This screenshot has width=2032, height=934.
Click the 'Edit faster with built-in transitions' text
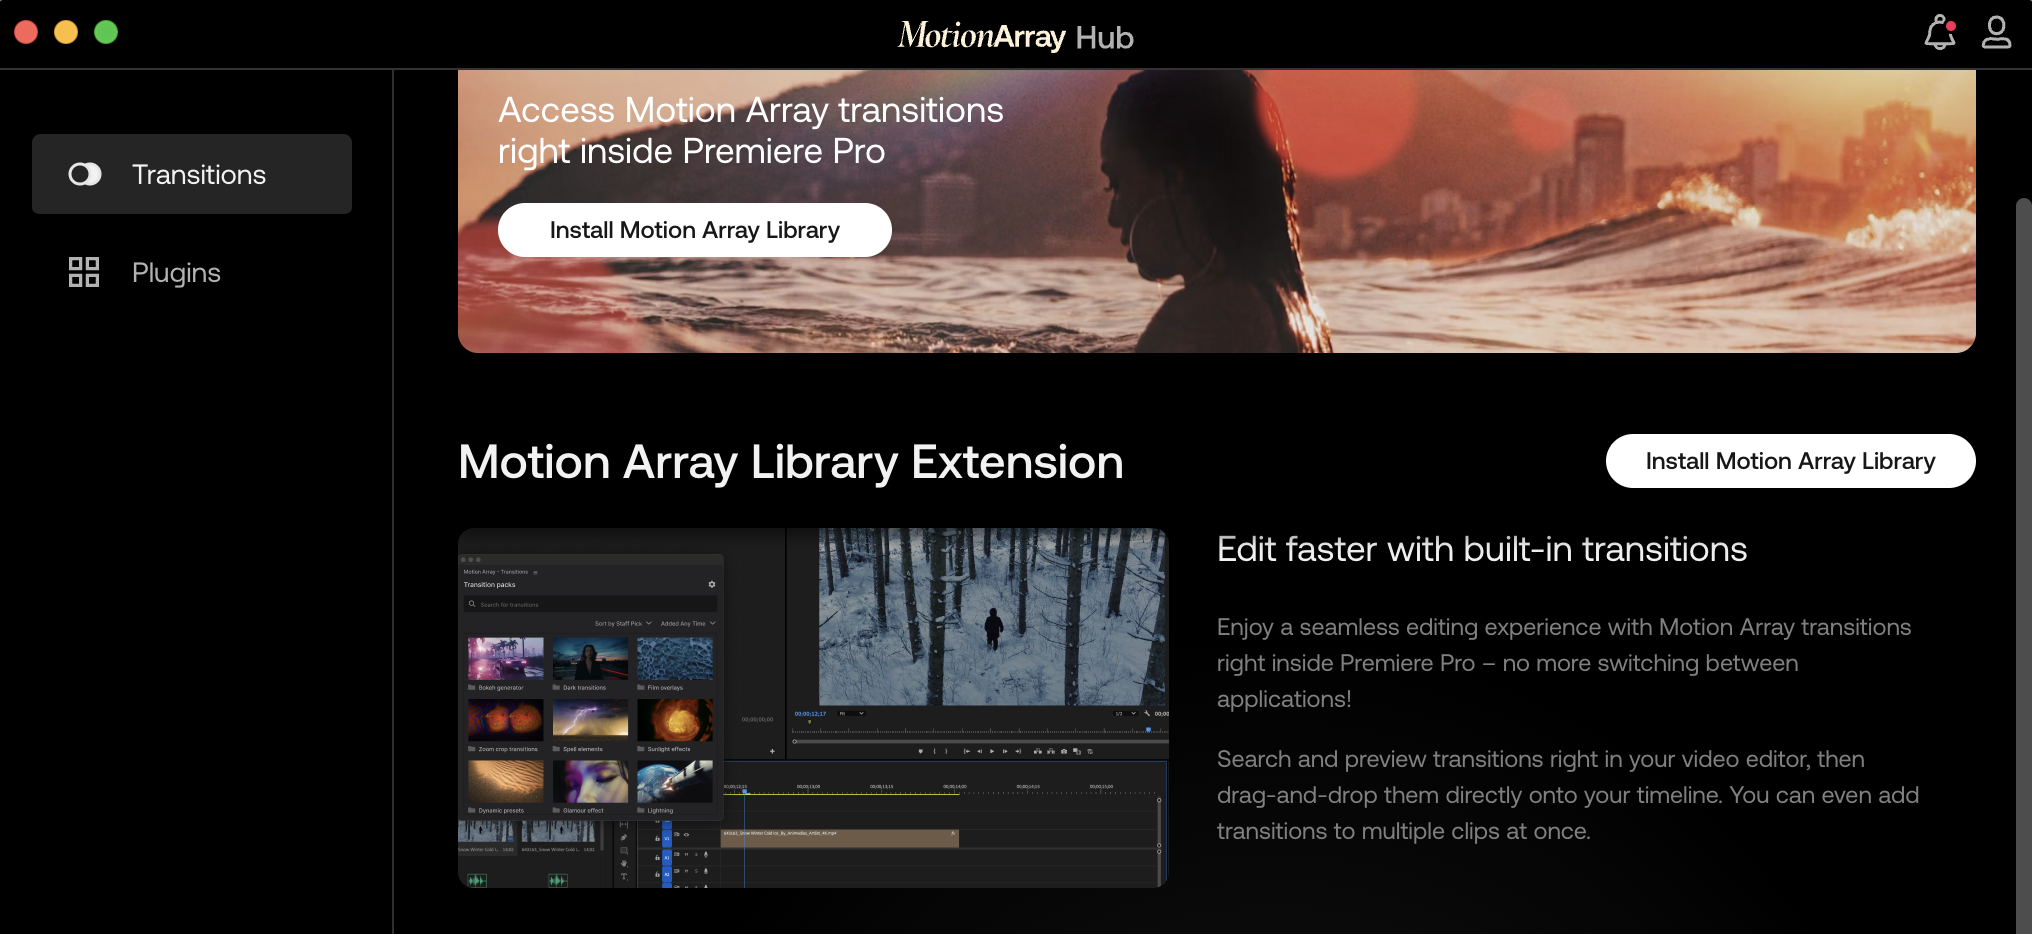(1481, 549)
